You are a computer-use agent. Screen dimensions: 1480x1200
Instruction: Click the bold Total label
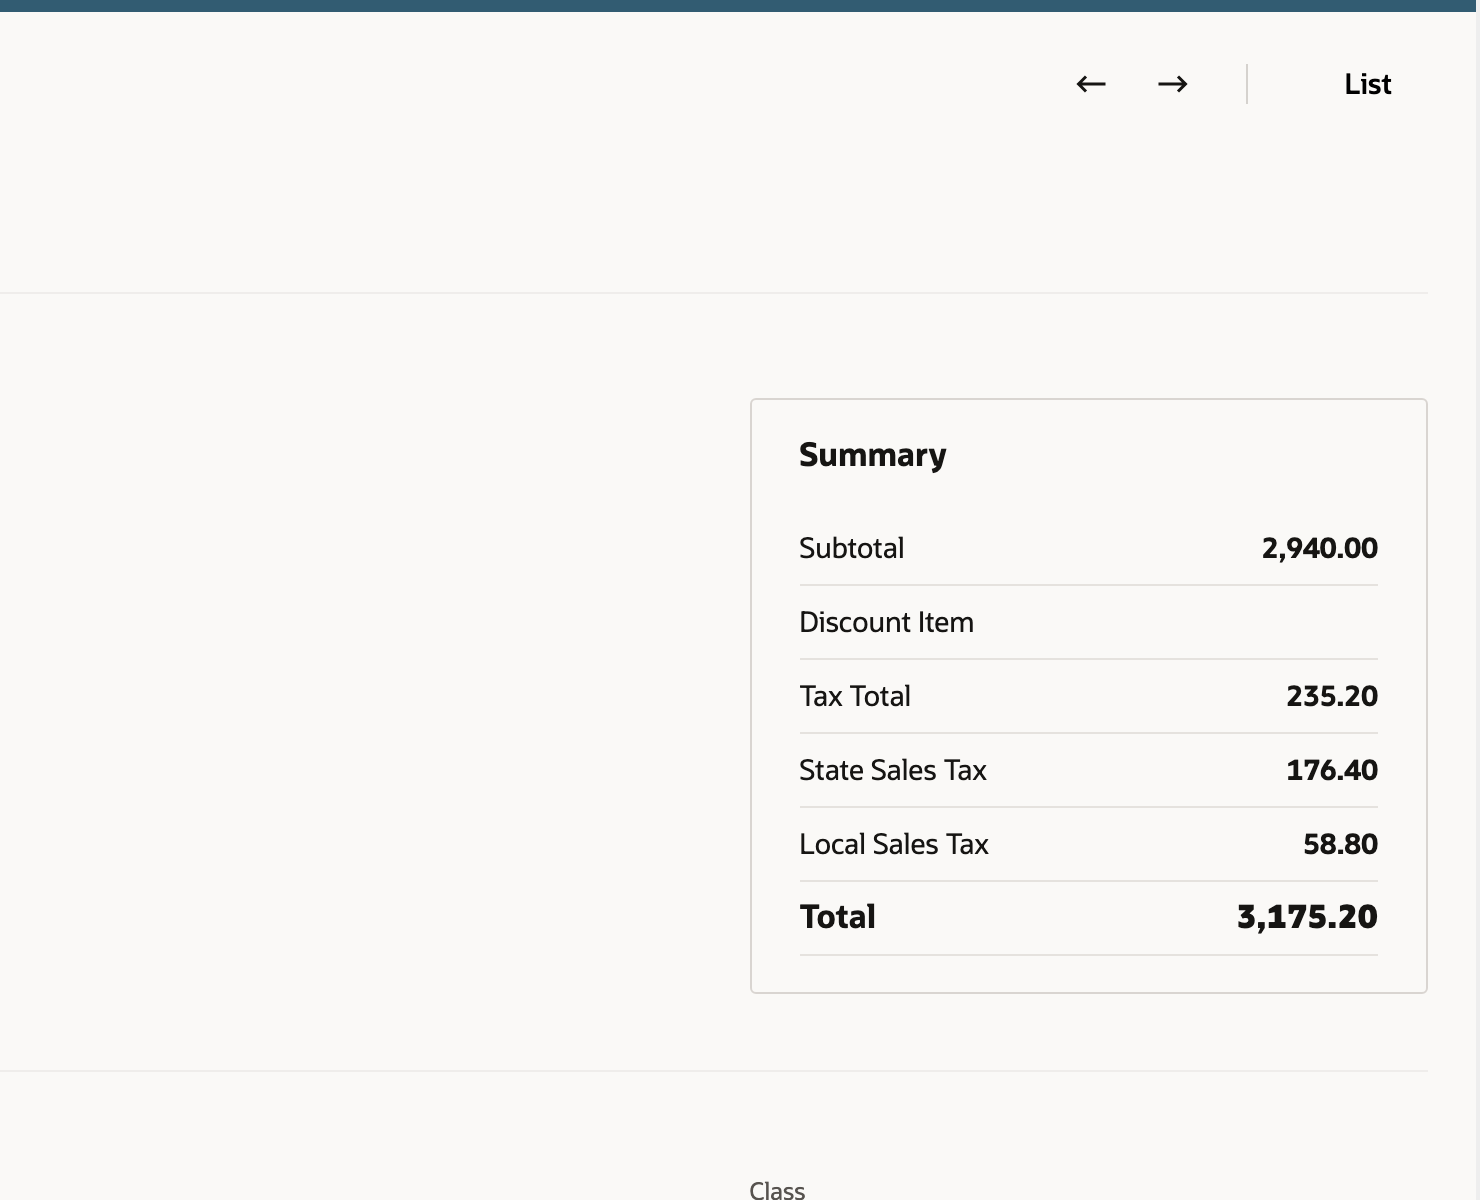click(x=838, y=917)
